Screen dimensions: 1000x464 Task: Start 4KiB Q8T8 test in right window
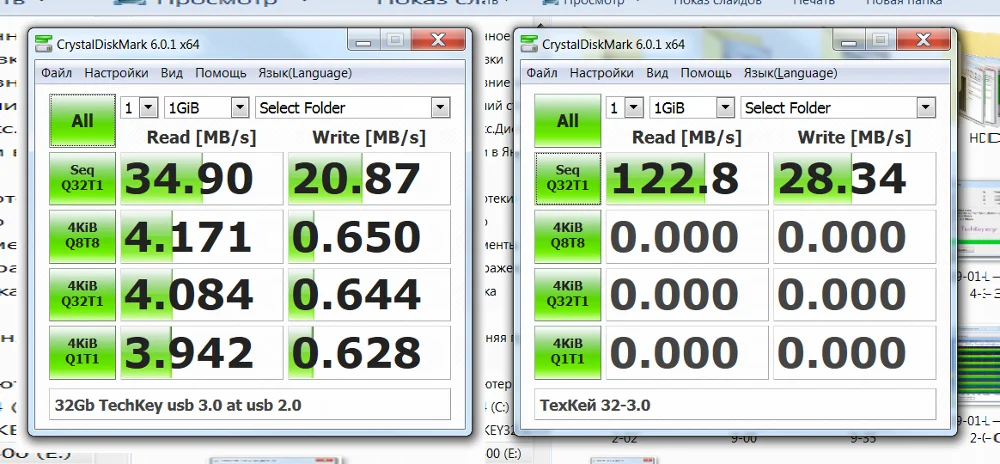coord(568,236)
